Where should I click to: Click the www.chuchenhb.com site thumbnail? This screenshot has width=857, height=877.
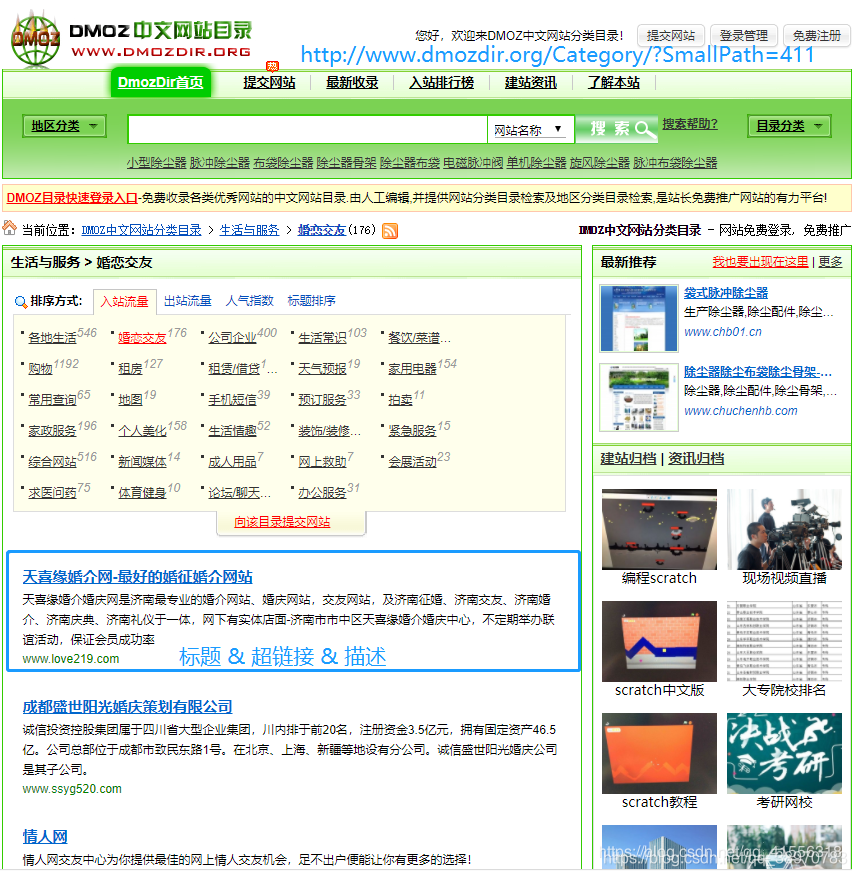(639, 398)
